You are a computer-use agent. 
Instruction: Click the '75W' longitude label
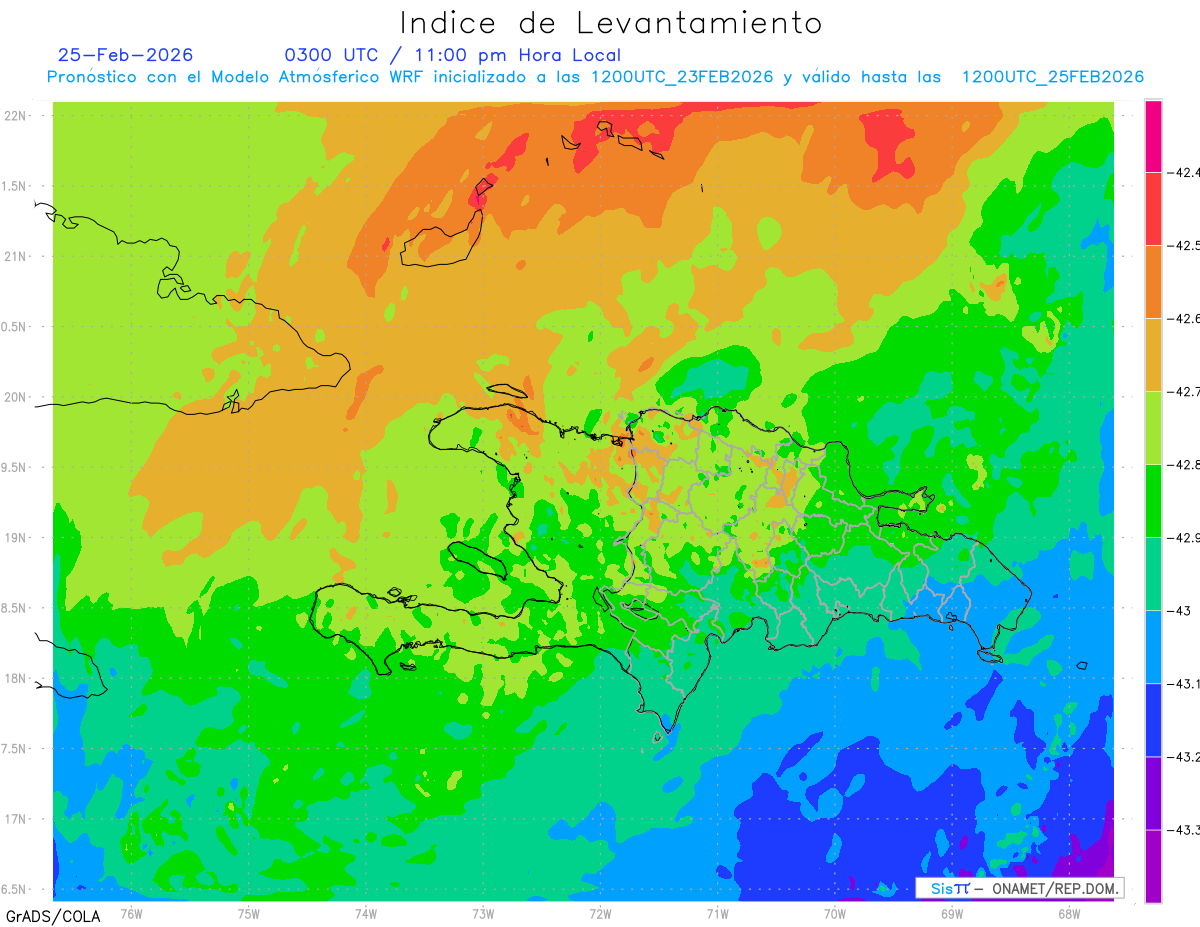tap(248, 913)
